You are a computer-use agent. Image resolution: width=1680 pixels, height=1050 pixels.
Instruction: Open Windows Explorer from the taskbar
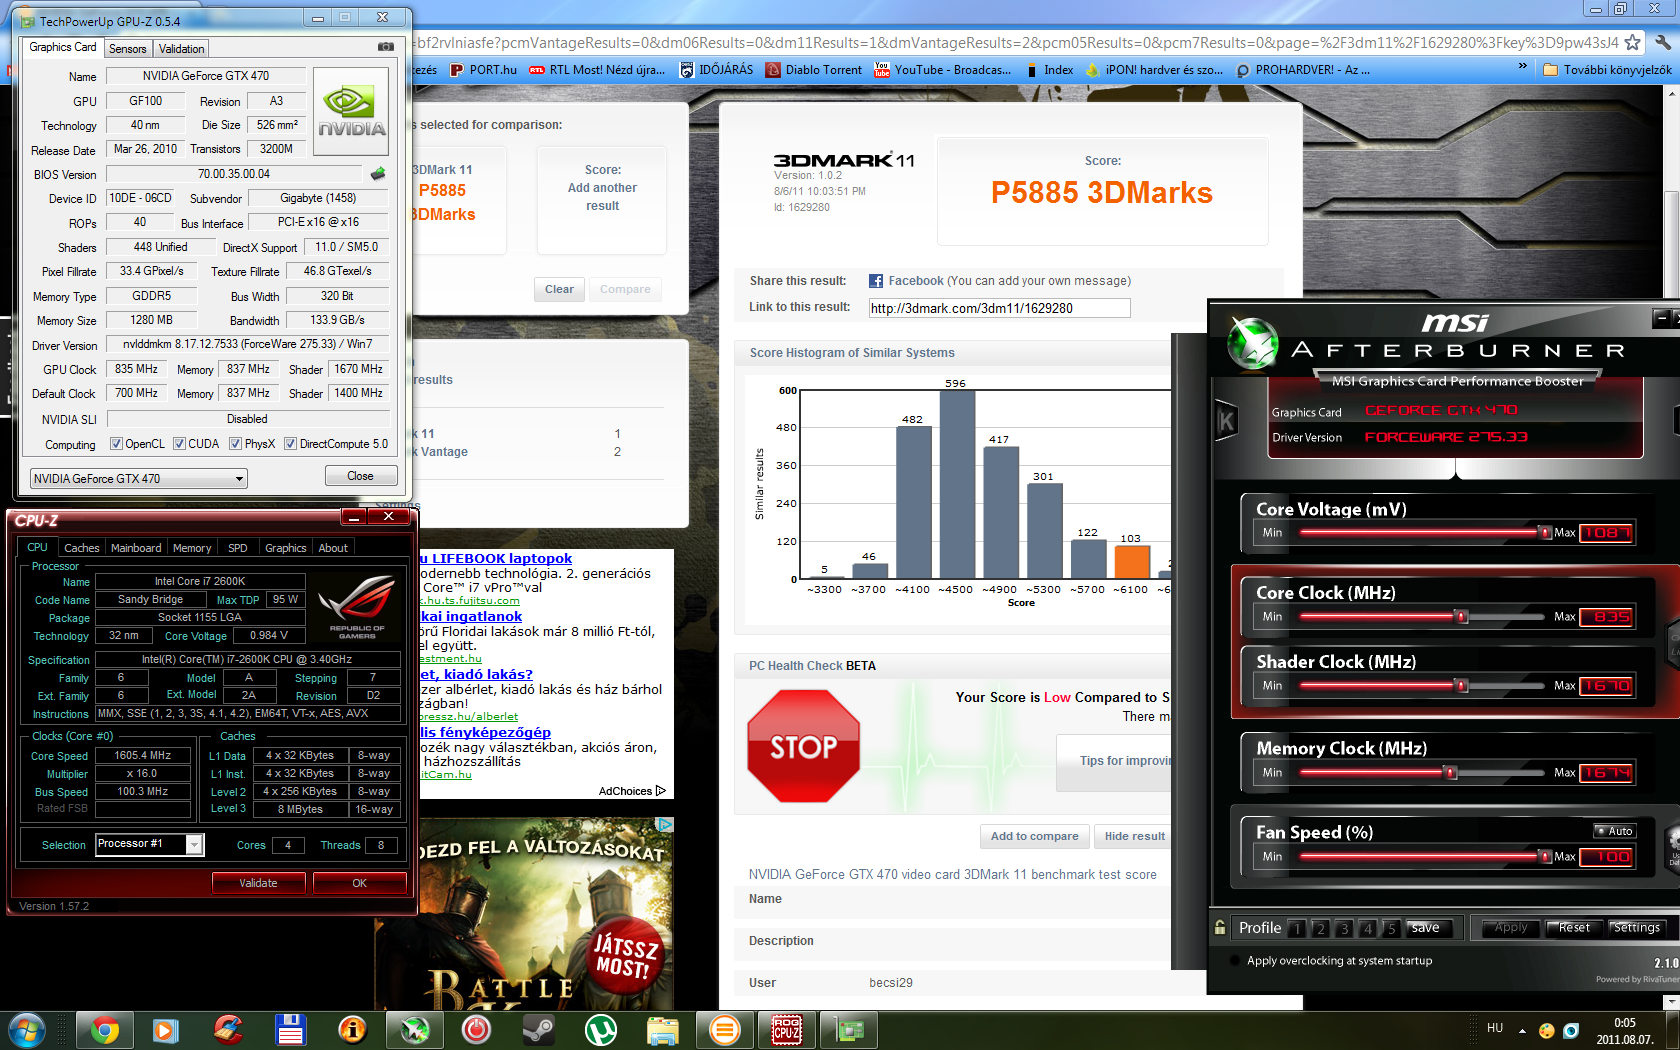click(x=662, y=1029)
